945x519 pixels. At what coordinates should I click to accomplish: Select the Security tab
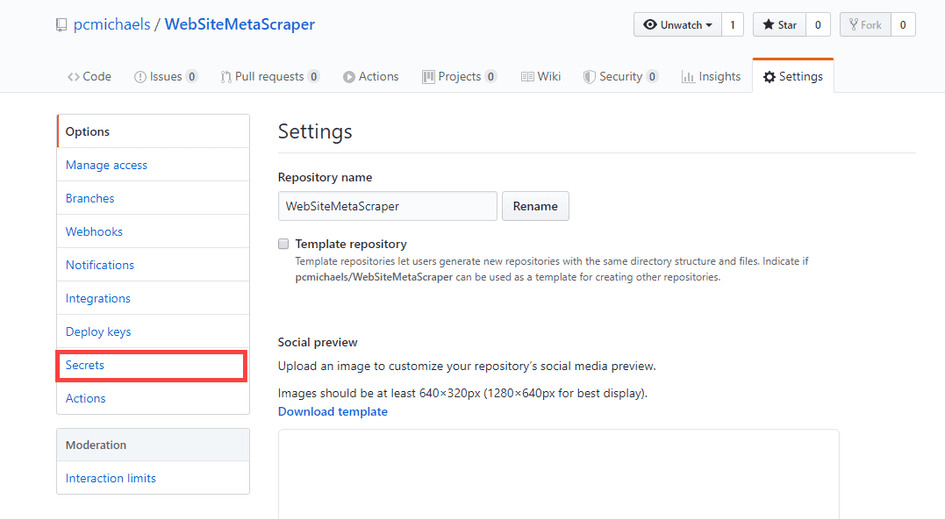tap(621, 77)
